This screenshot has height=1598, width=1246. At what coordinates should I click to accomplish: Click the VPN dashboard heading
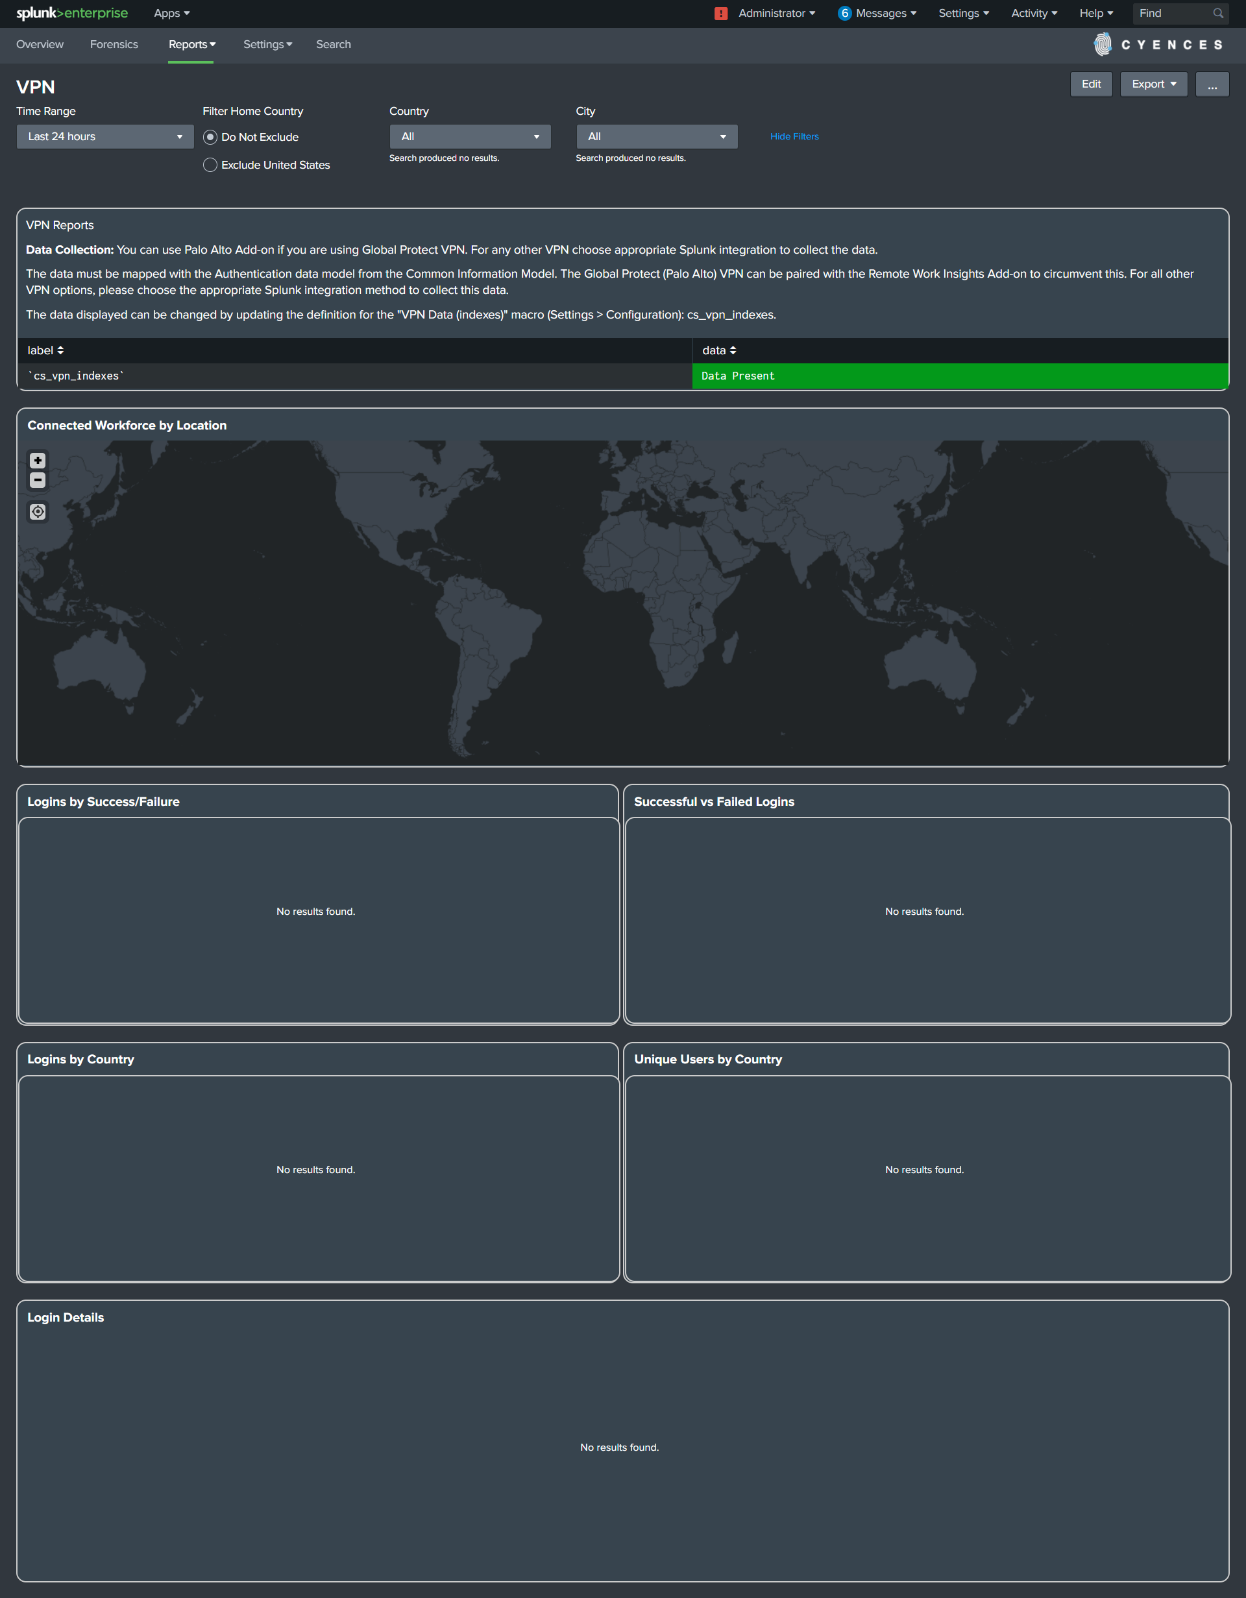pos(36,87)
